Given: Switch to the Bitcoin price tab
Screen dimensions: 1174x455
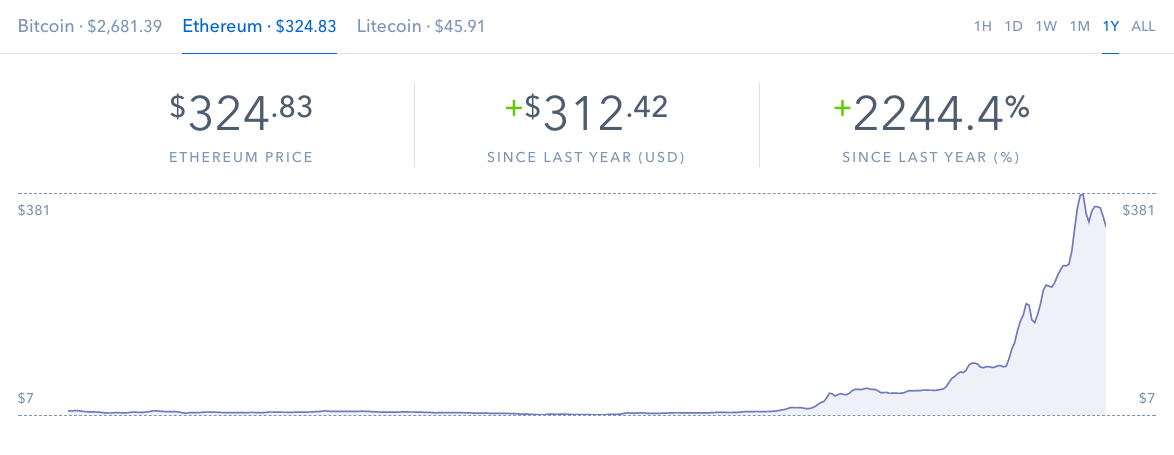Looking at the screenshot, I should coord(90,26).
